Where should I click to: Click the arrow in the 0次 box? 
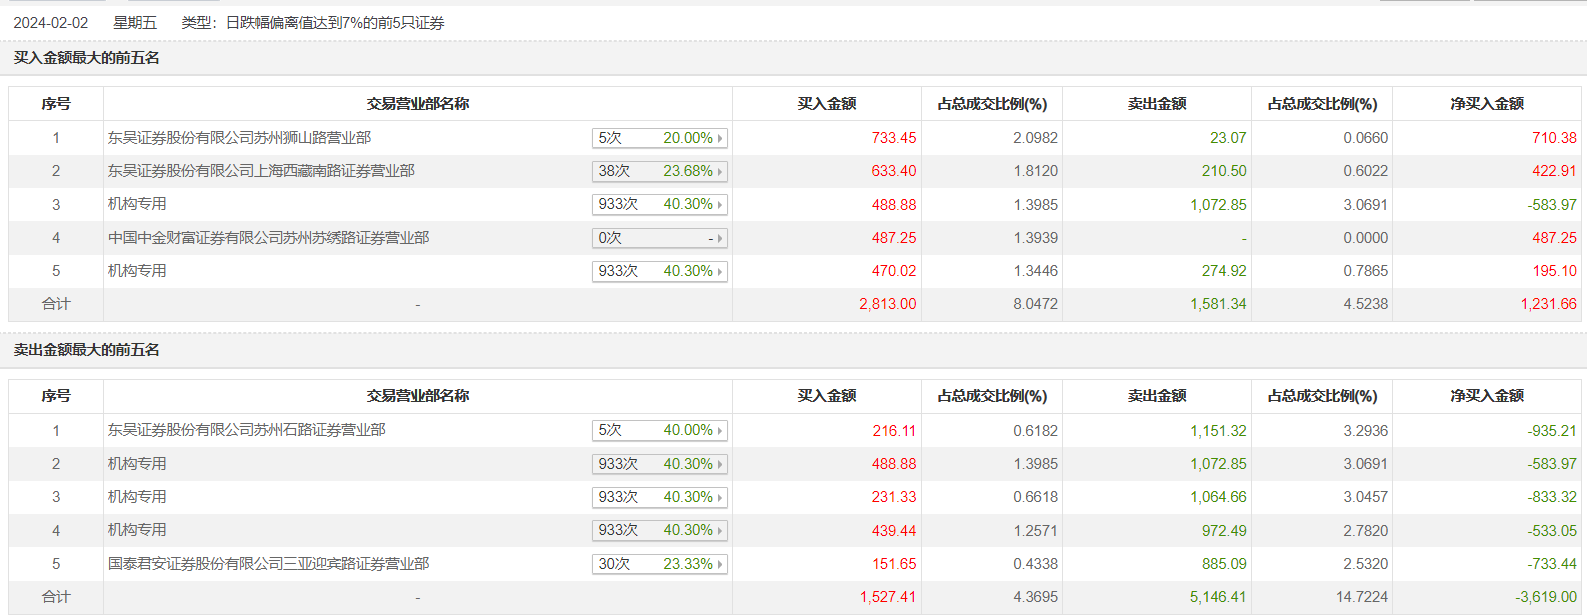click(x=720, y=238)
